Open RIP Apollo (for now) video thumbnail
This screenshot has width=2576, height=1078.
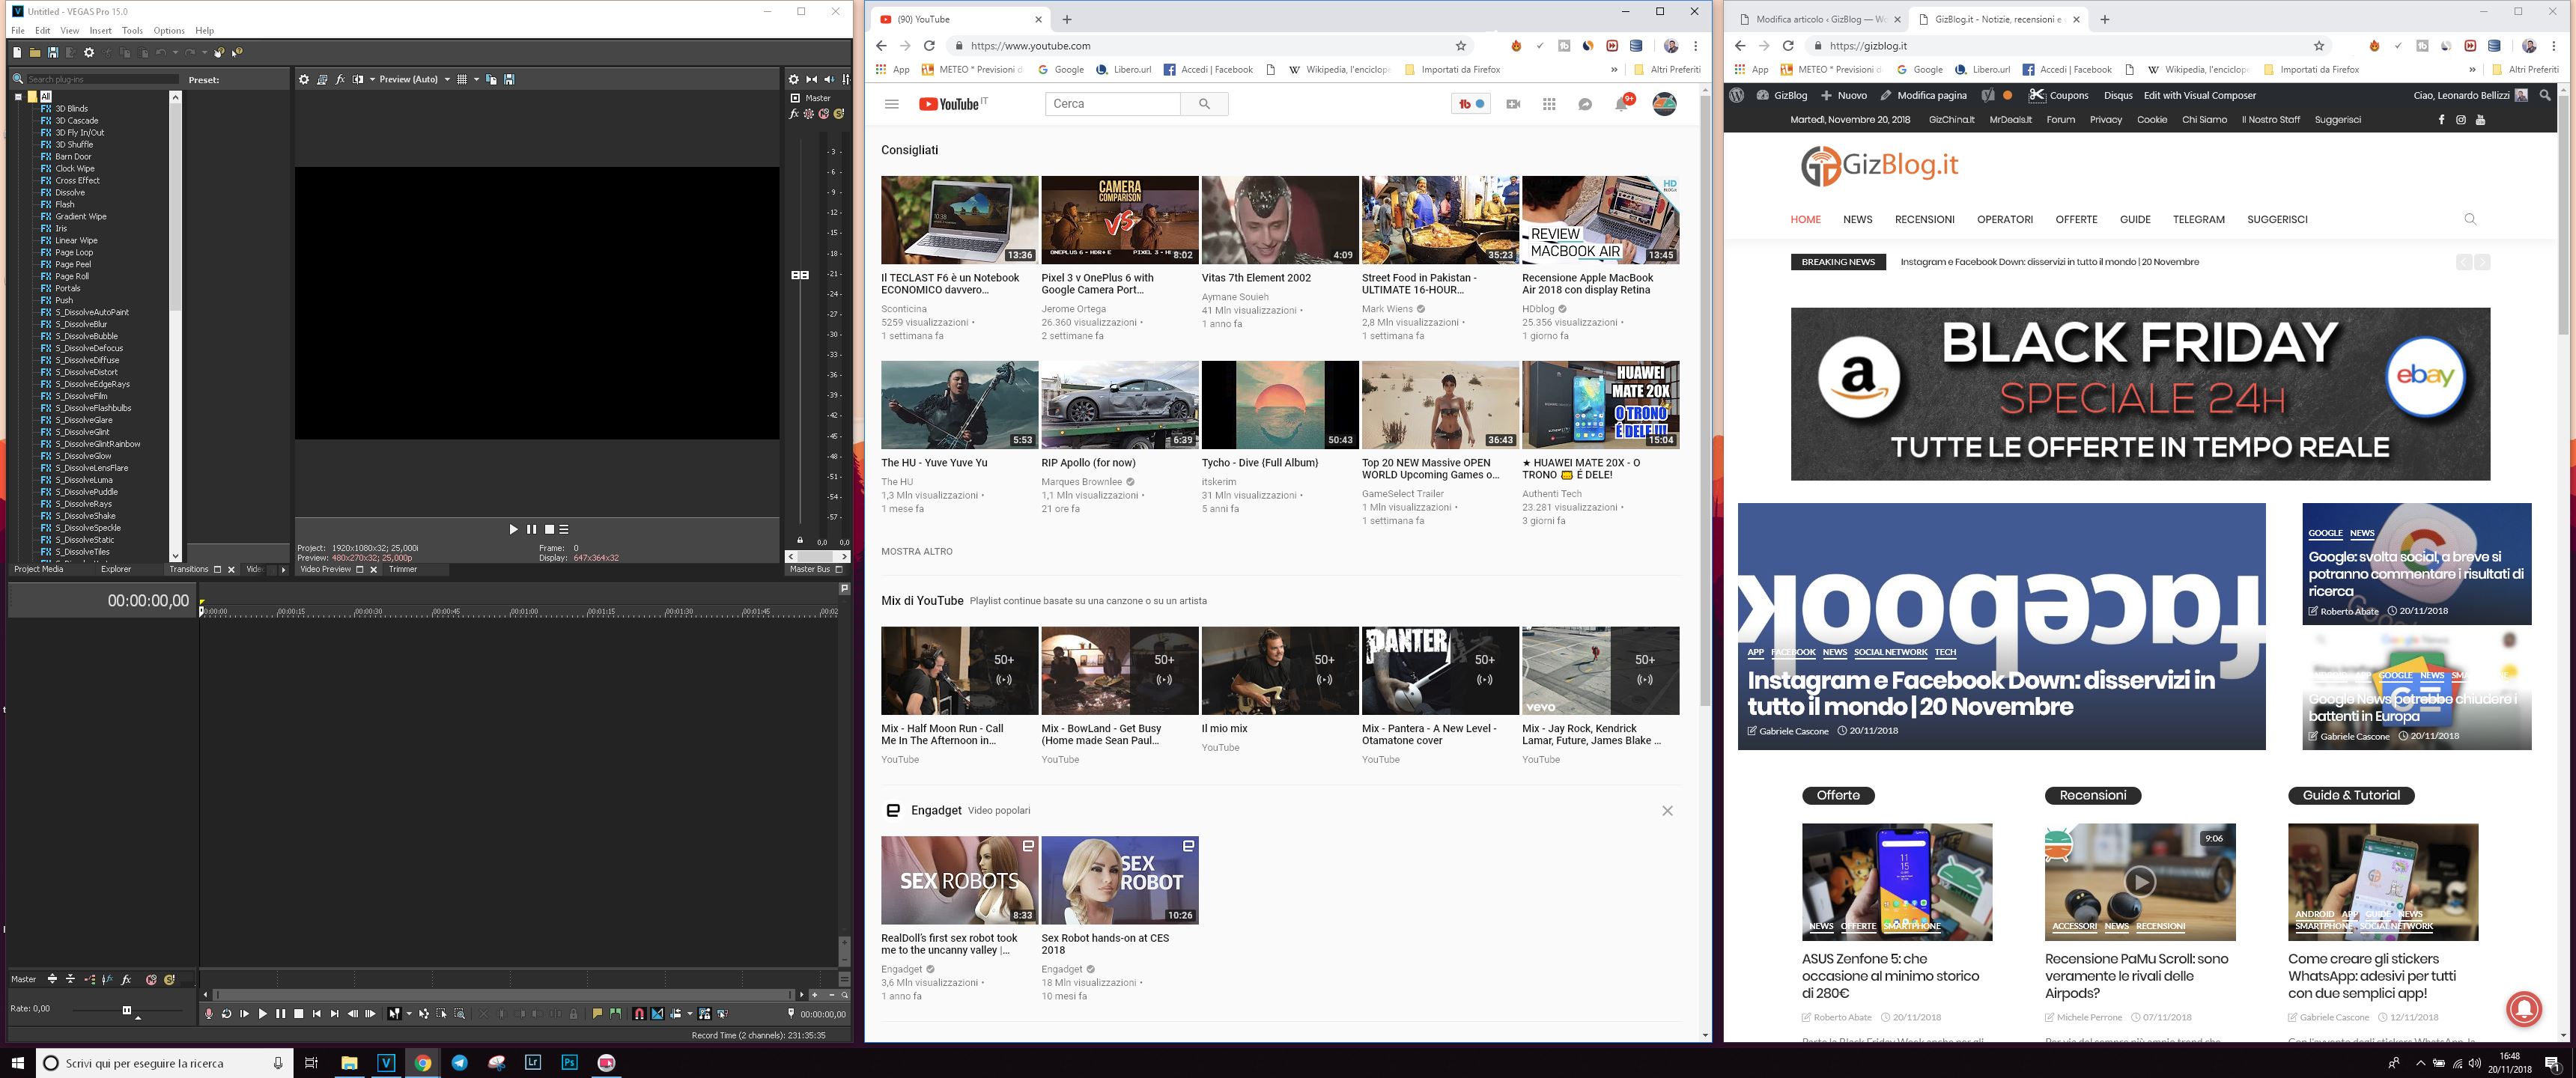point(1119,405)
